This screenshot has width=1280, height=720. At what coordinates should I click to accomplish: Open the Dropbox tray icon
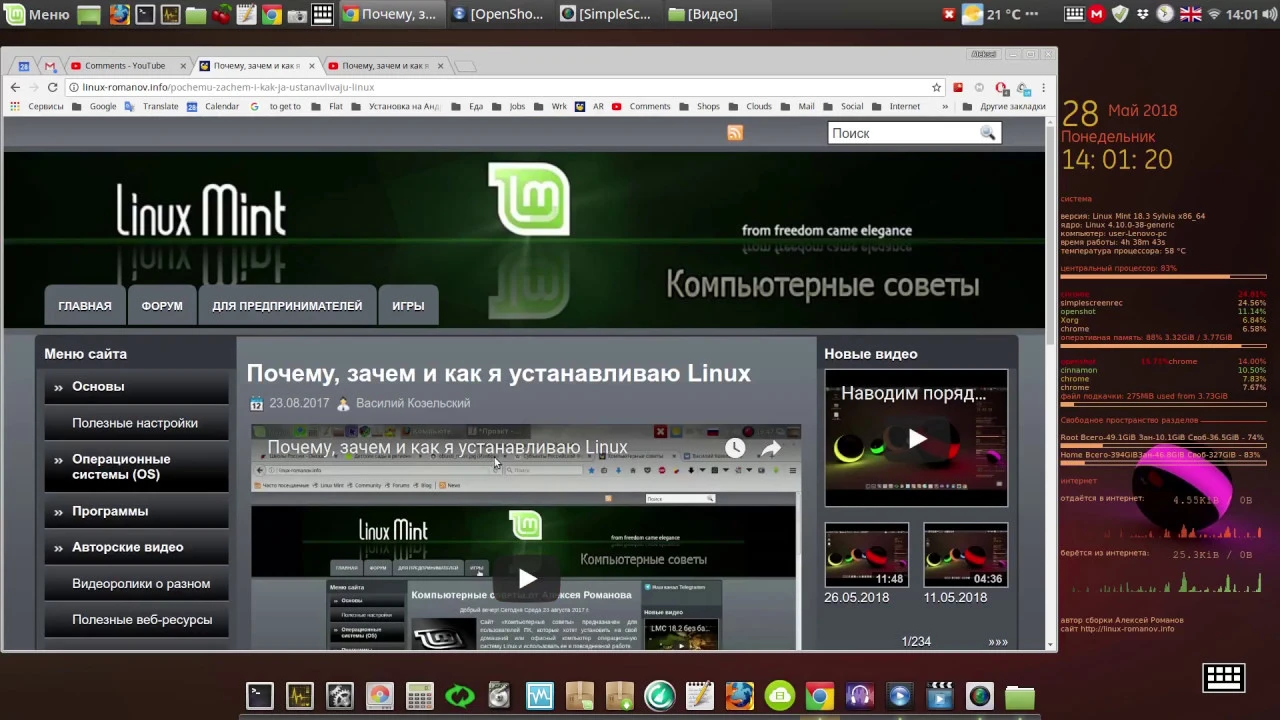pyautogui.click(x=1143, y=14)
